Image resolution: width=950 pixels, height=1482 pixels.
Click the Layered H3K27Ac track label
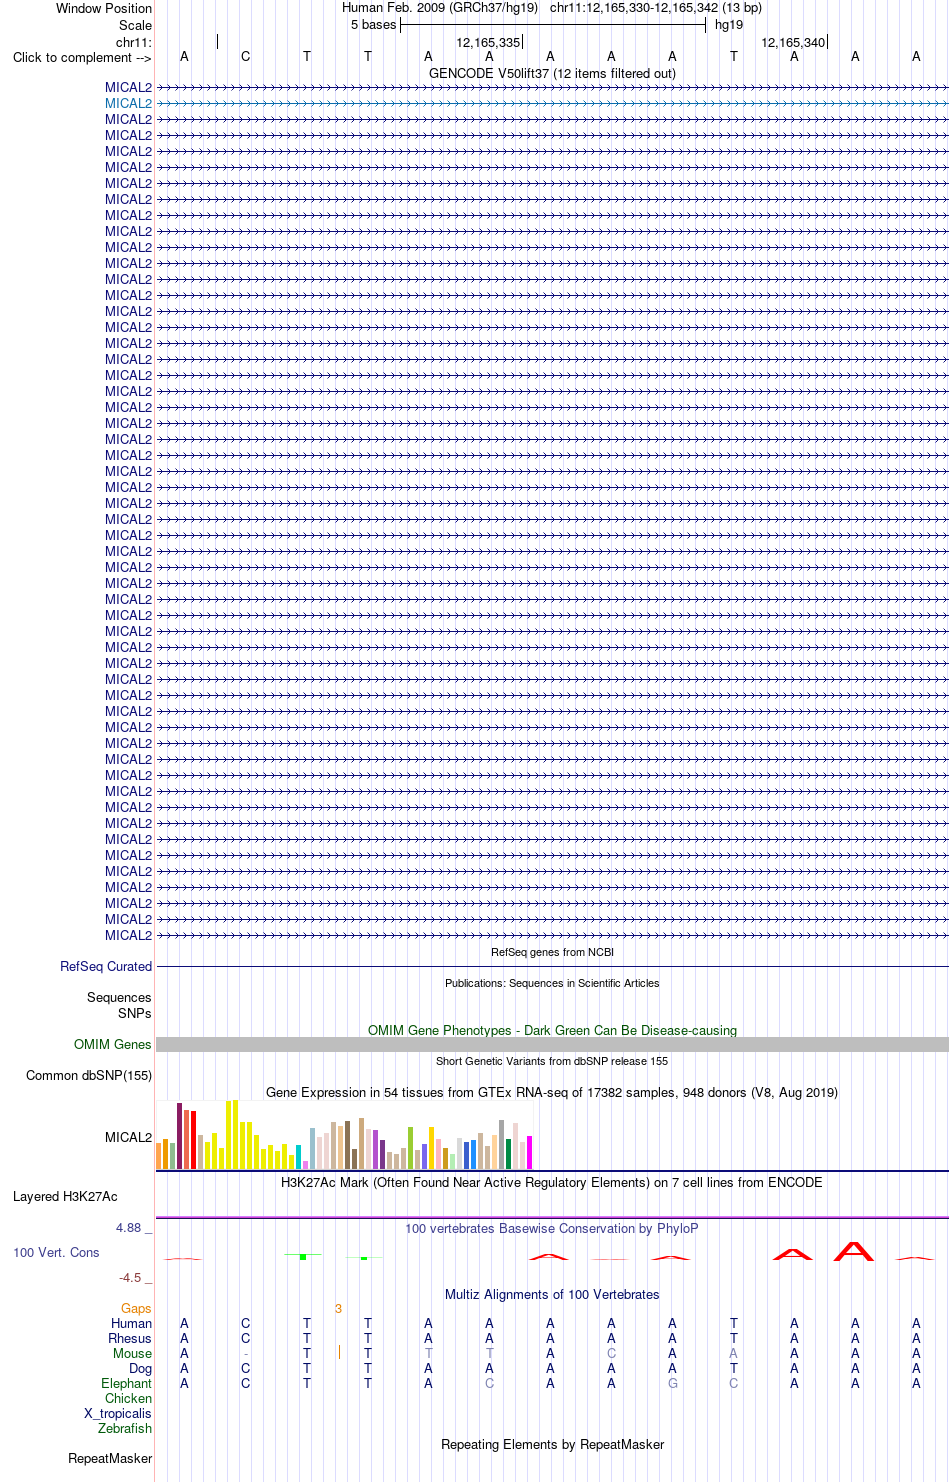[x=65, y=1196]
